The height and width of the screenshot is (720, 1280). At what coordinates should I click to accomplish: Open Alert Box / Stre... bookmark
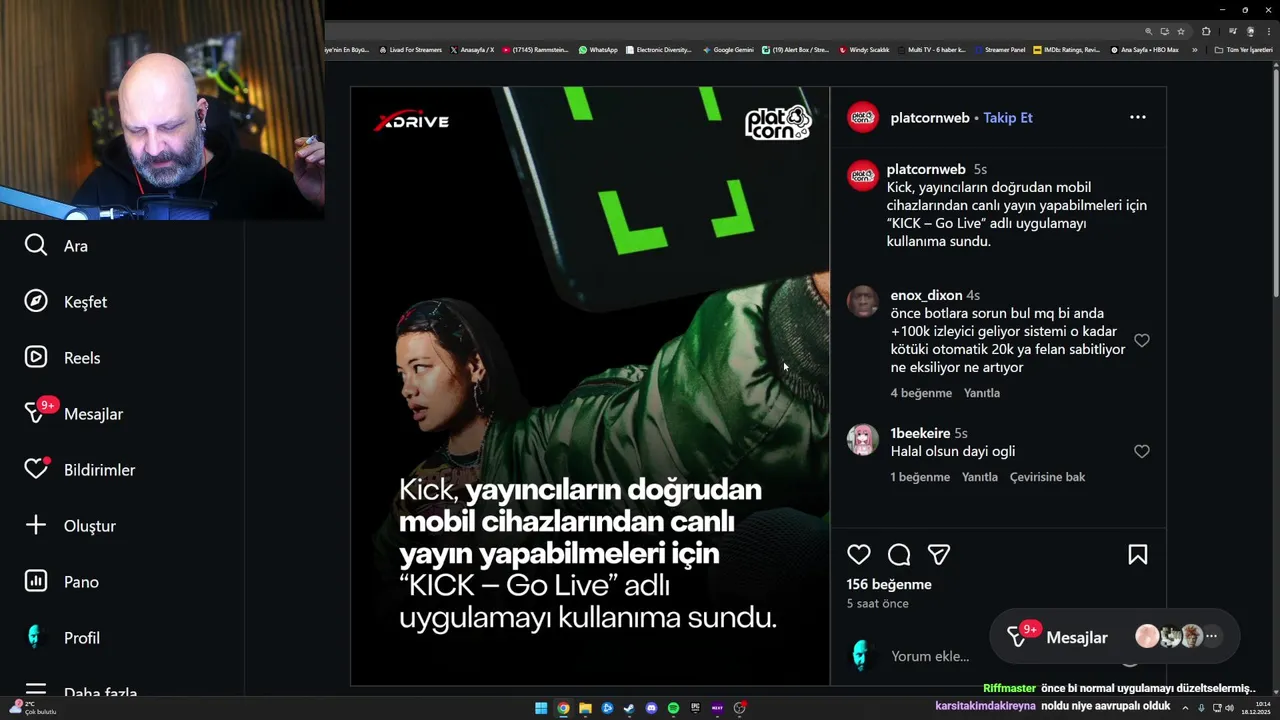pos(796,49)
